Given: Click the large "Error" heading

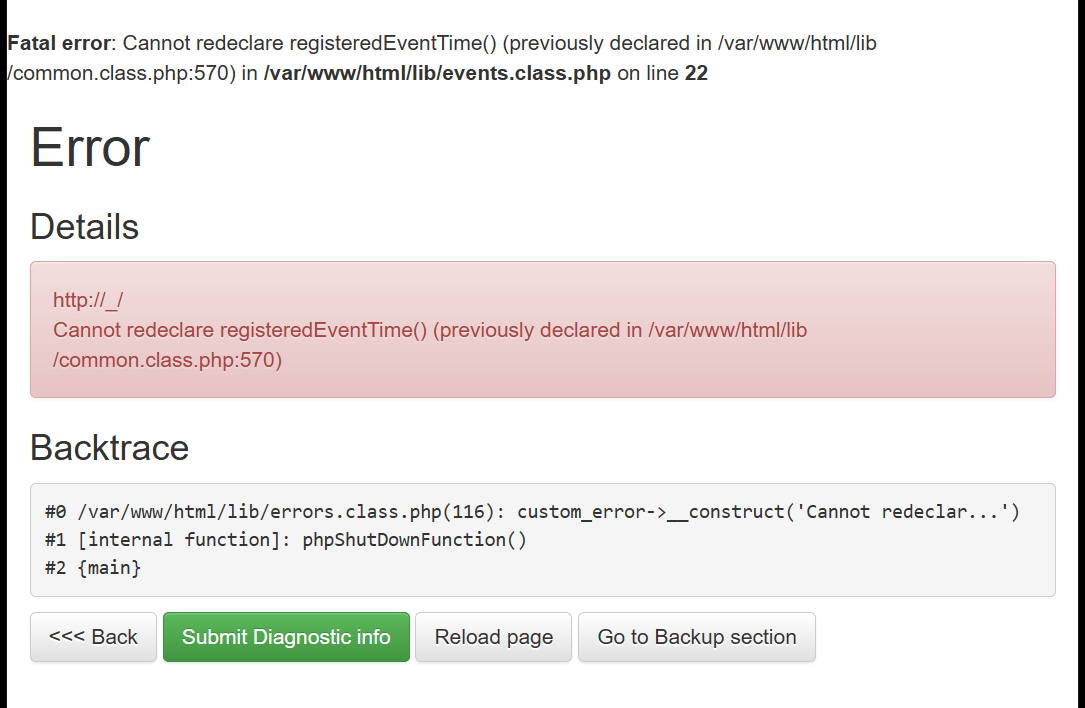Looking at the screenshot, I should click(90, 148).
